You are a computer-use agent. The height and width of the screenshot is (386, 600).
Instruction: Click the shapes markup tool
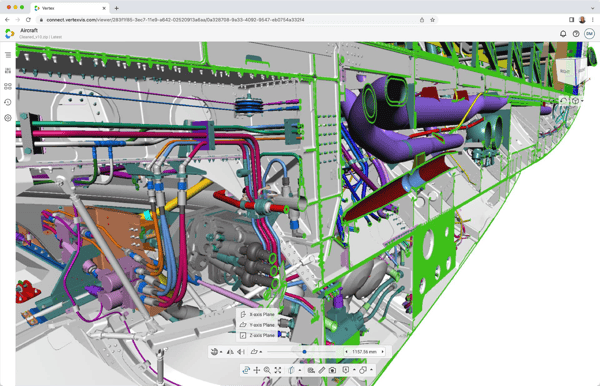coord(363,370)
